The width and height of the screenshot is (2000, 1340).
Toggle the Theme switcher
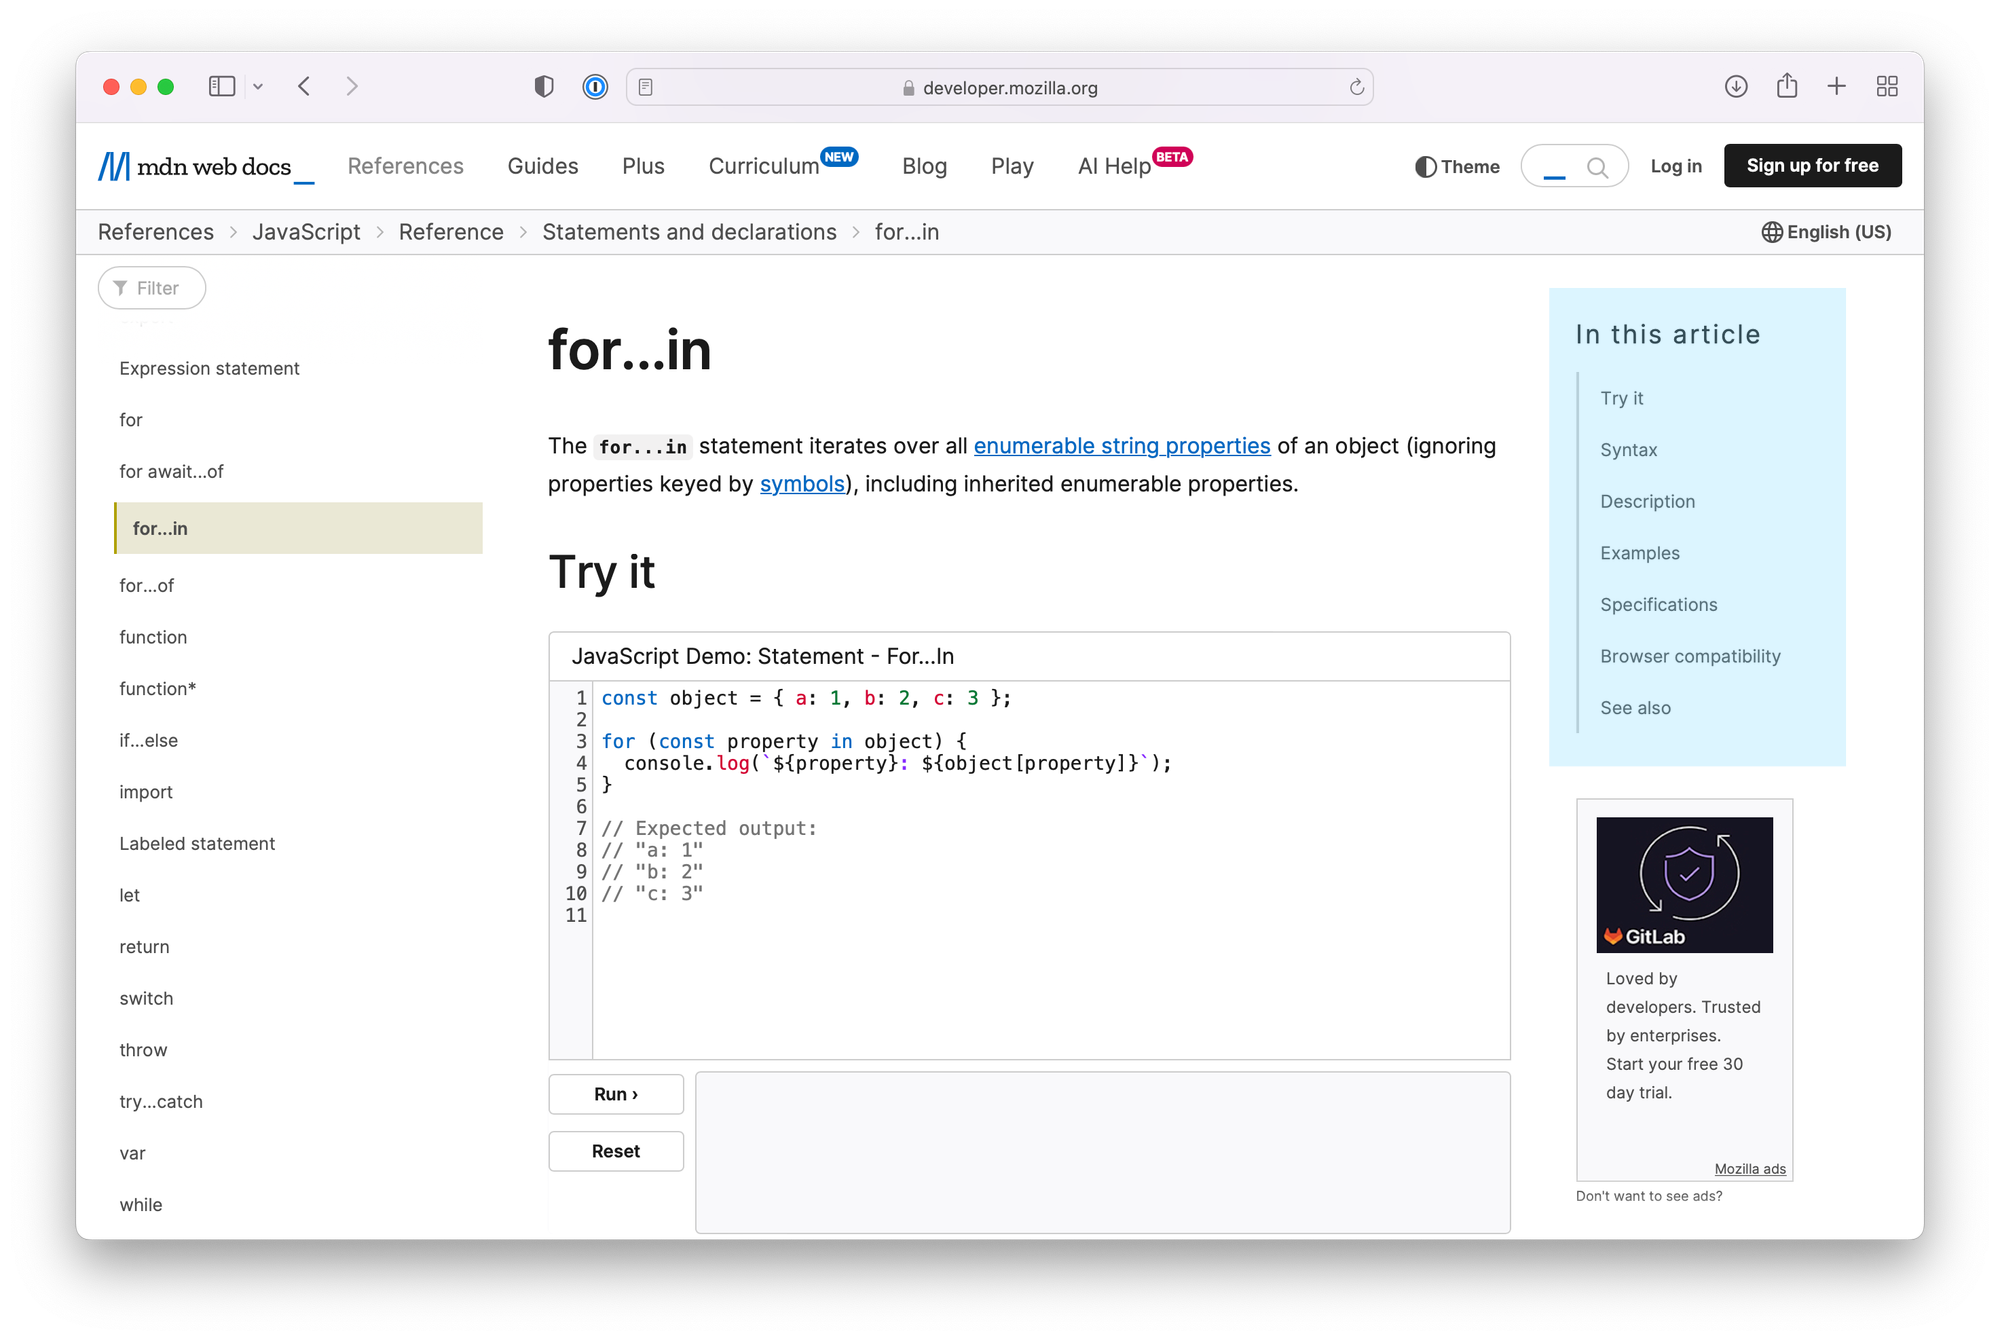(1457, 167)
